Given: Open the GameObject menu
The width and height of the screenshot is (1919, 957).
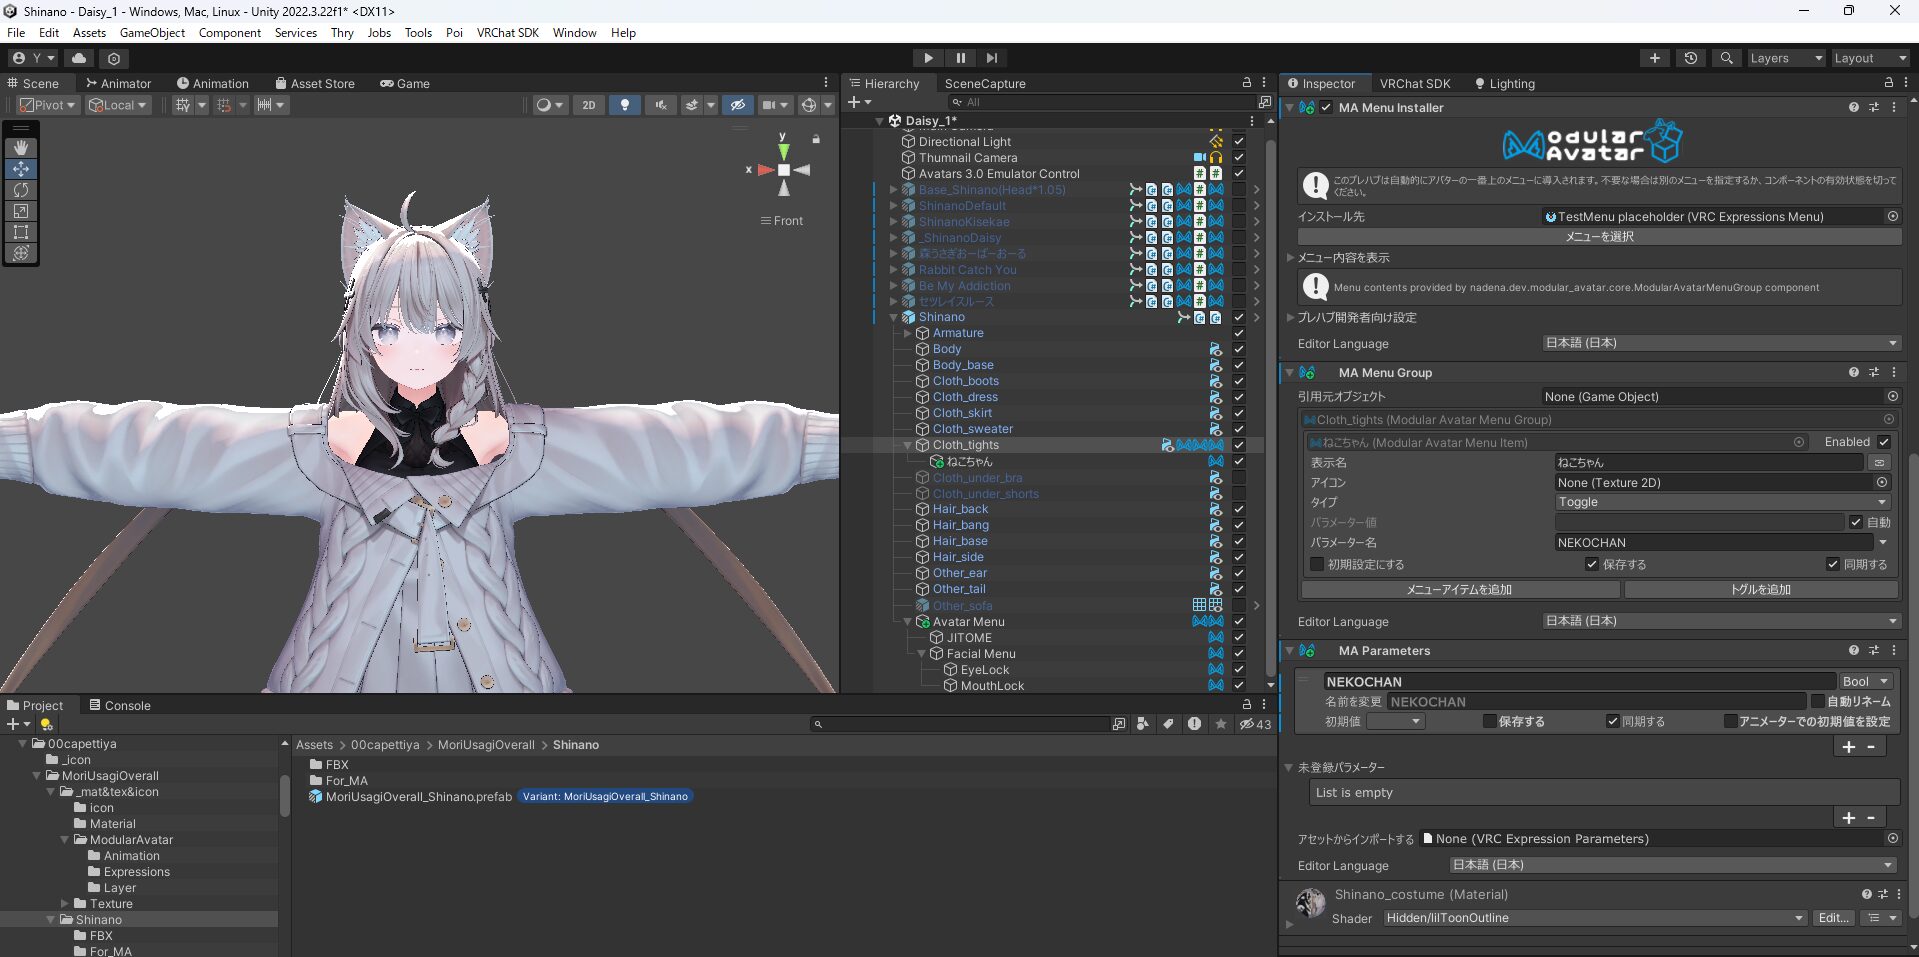Looking at the screenshot, I should pos(152,33).
